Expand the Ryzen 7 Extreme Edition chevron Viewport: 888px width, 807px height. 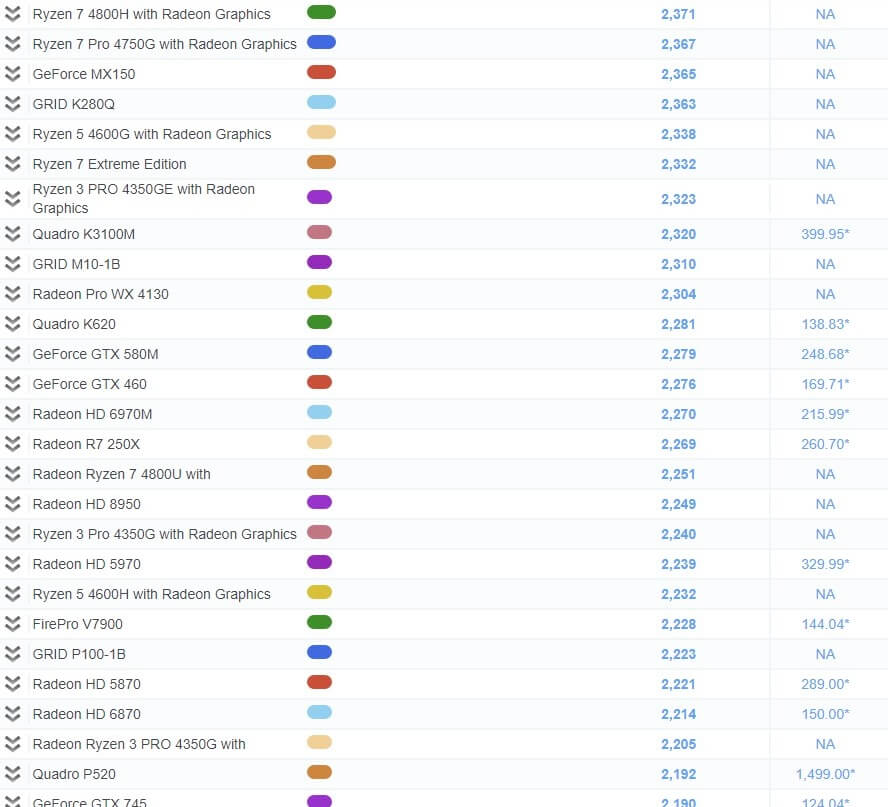click(x=12, y=164)
